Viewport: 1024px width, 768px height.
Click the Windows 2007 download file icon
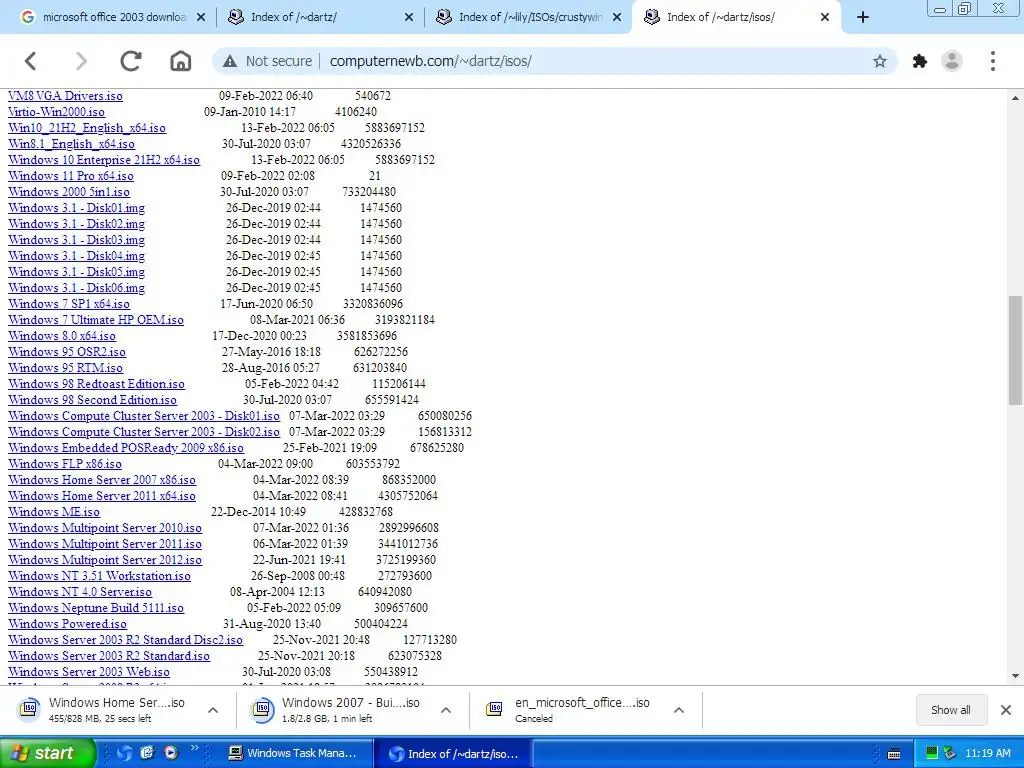[x=262, y=709]
